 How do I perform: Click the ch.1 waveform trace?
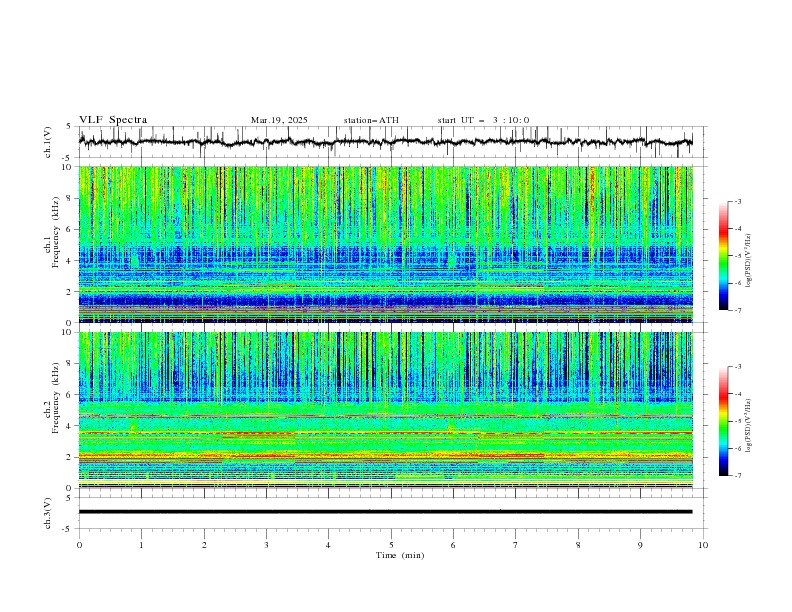[x=385, y=142]
